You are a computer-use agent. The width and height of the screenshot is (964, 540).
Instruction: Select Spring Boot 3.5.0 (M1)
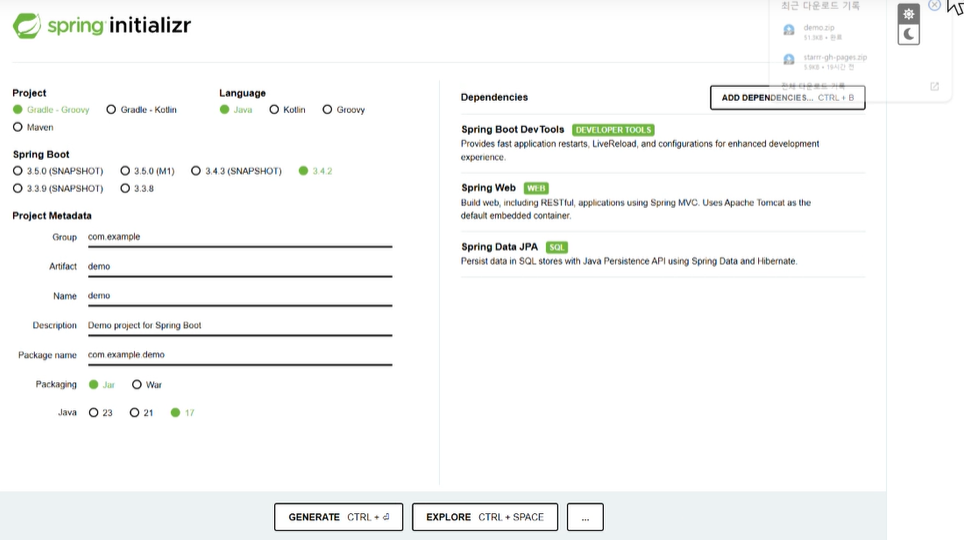(x=148, y=171)
